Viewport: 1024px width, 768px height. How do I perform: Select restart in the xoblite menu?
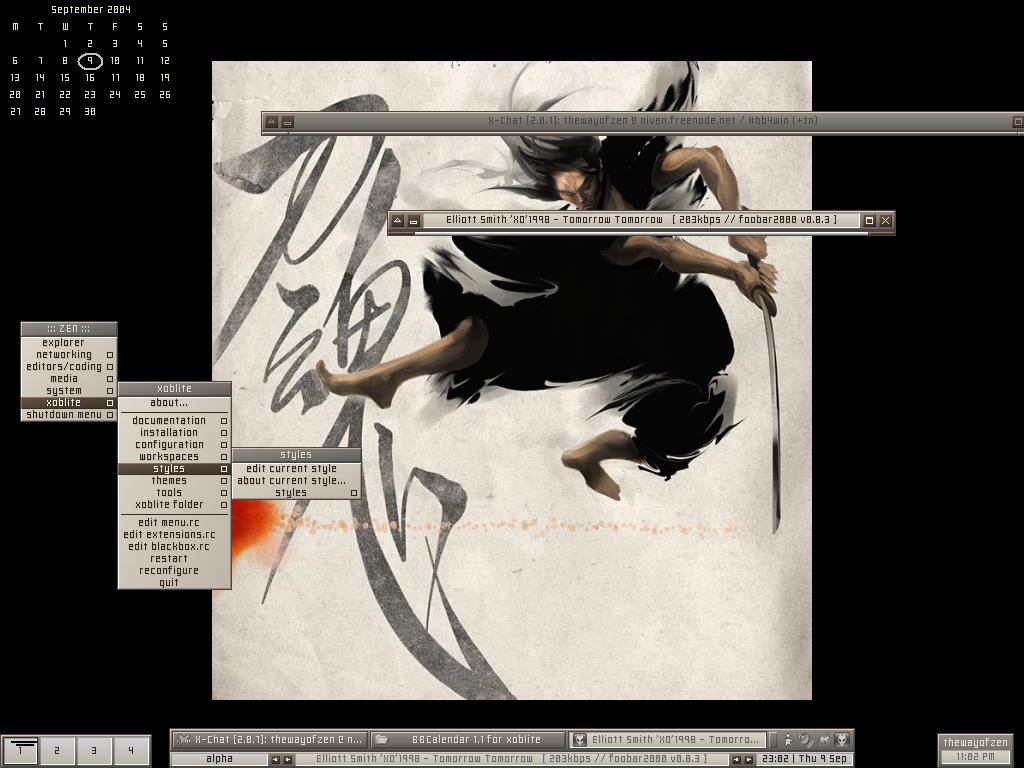[x=174, y=559]
